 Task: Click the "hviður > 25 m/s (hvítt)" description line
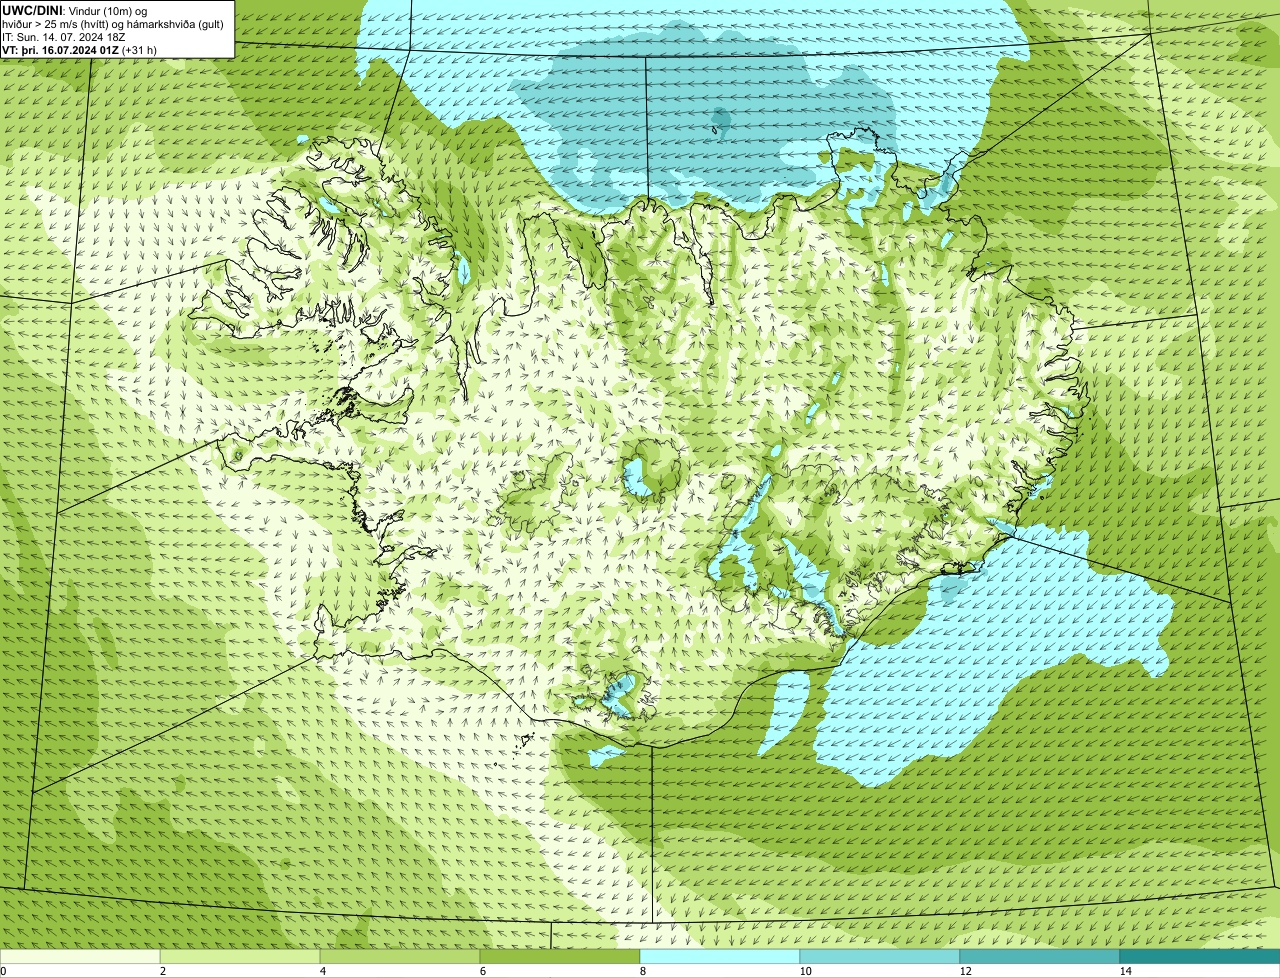pos(113,23)
